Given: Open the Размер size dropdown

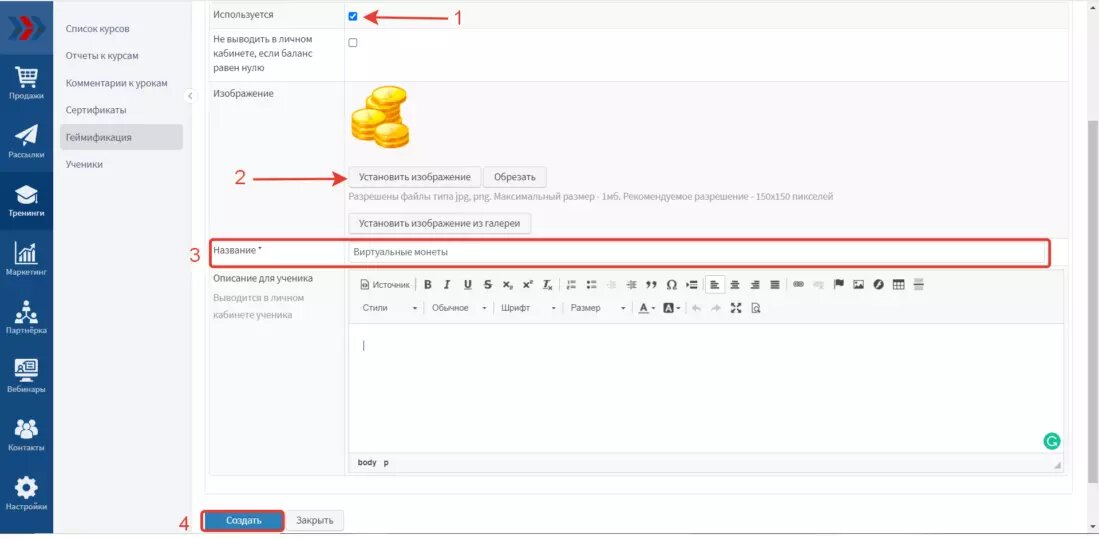Looking at the screenshot, I should click(x=596, y=308).
